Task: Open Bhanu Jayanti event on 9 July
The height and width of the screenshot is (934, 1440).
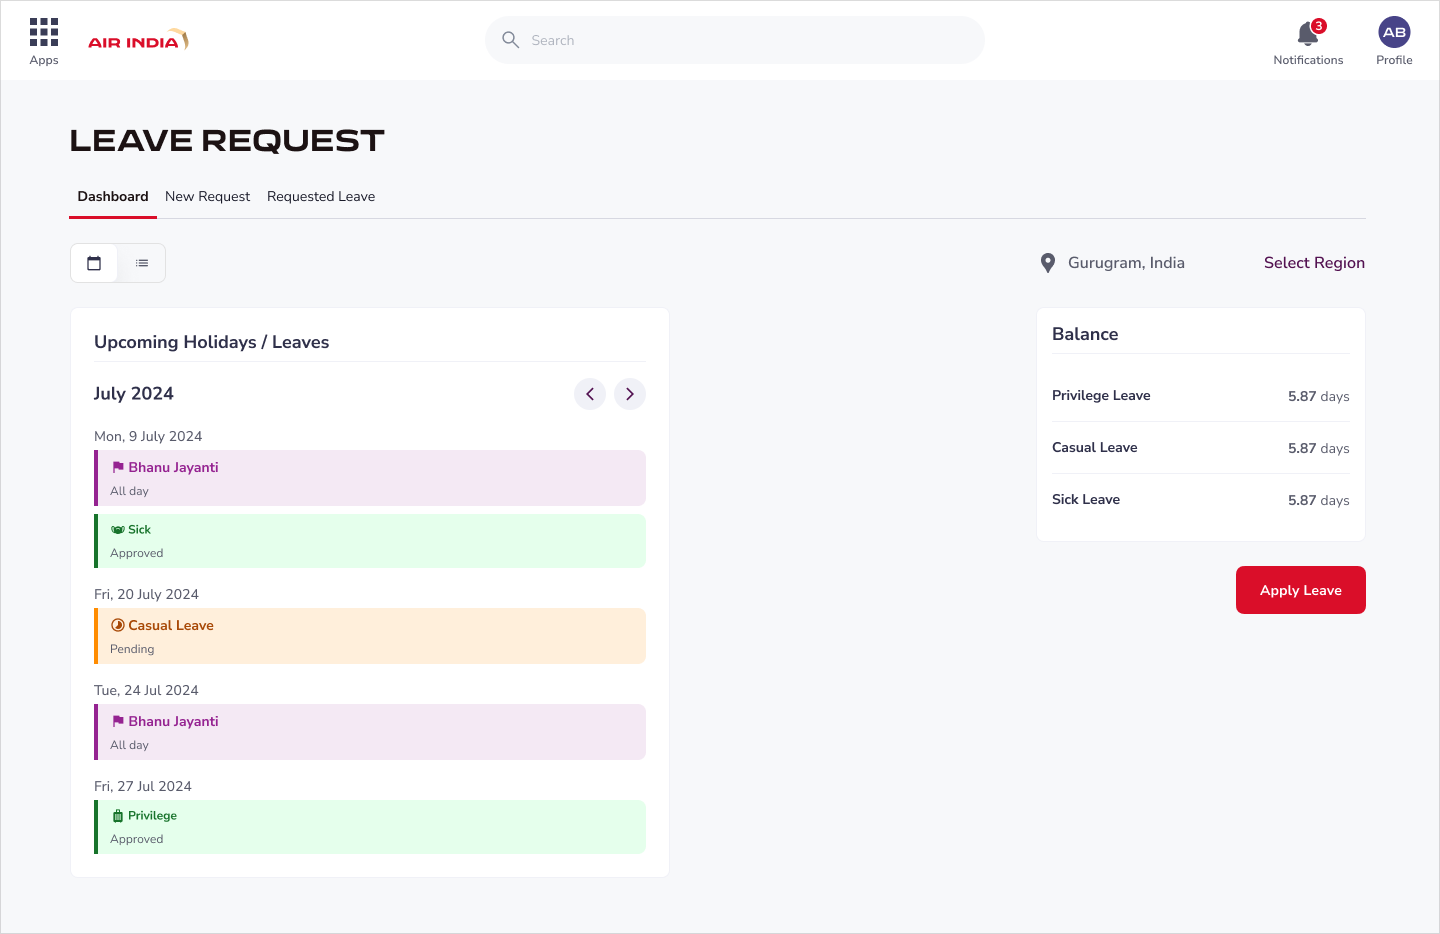Action: 370,478
